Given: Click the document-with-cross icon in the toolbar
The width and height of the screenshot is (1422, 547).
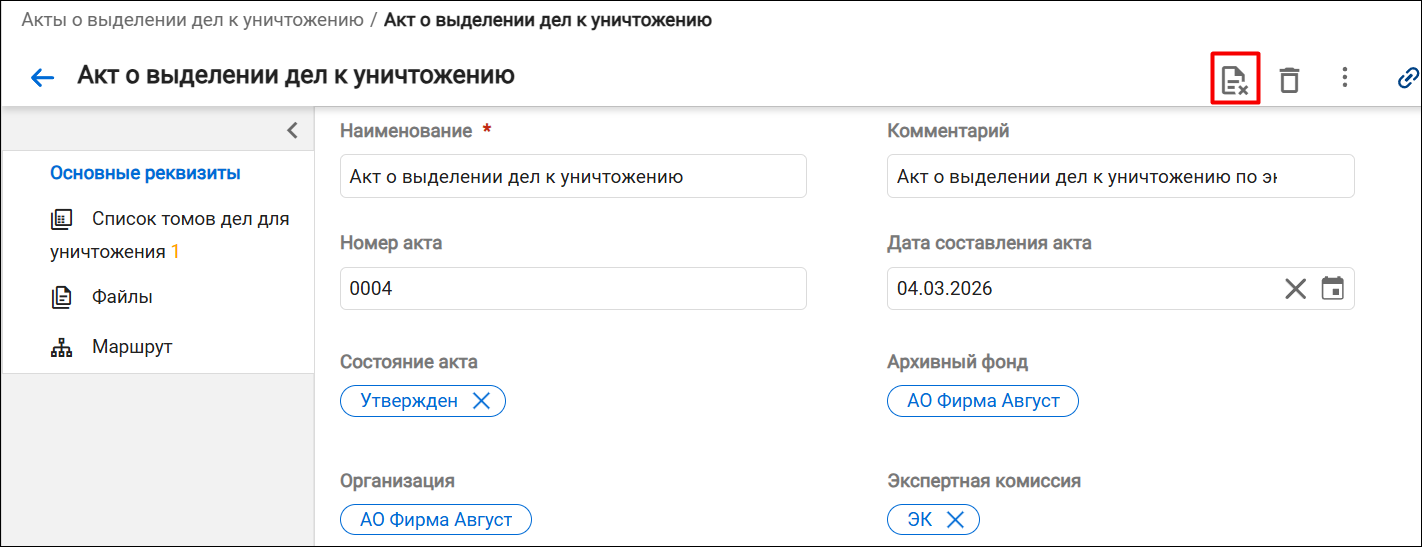Looking at the screenshot, I should pyautogui.click(x=1235, y=78).
